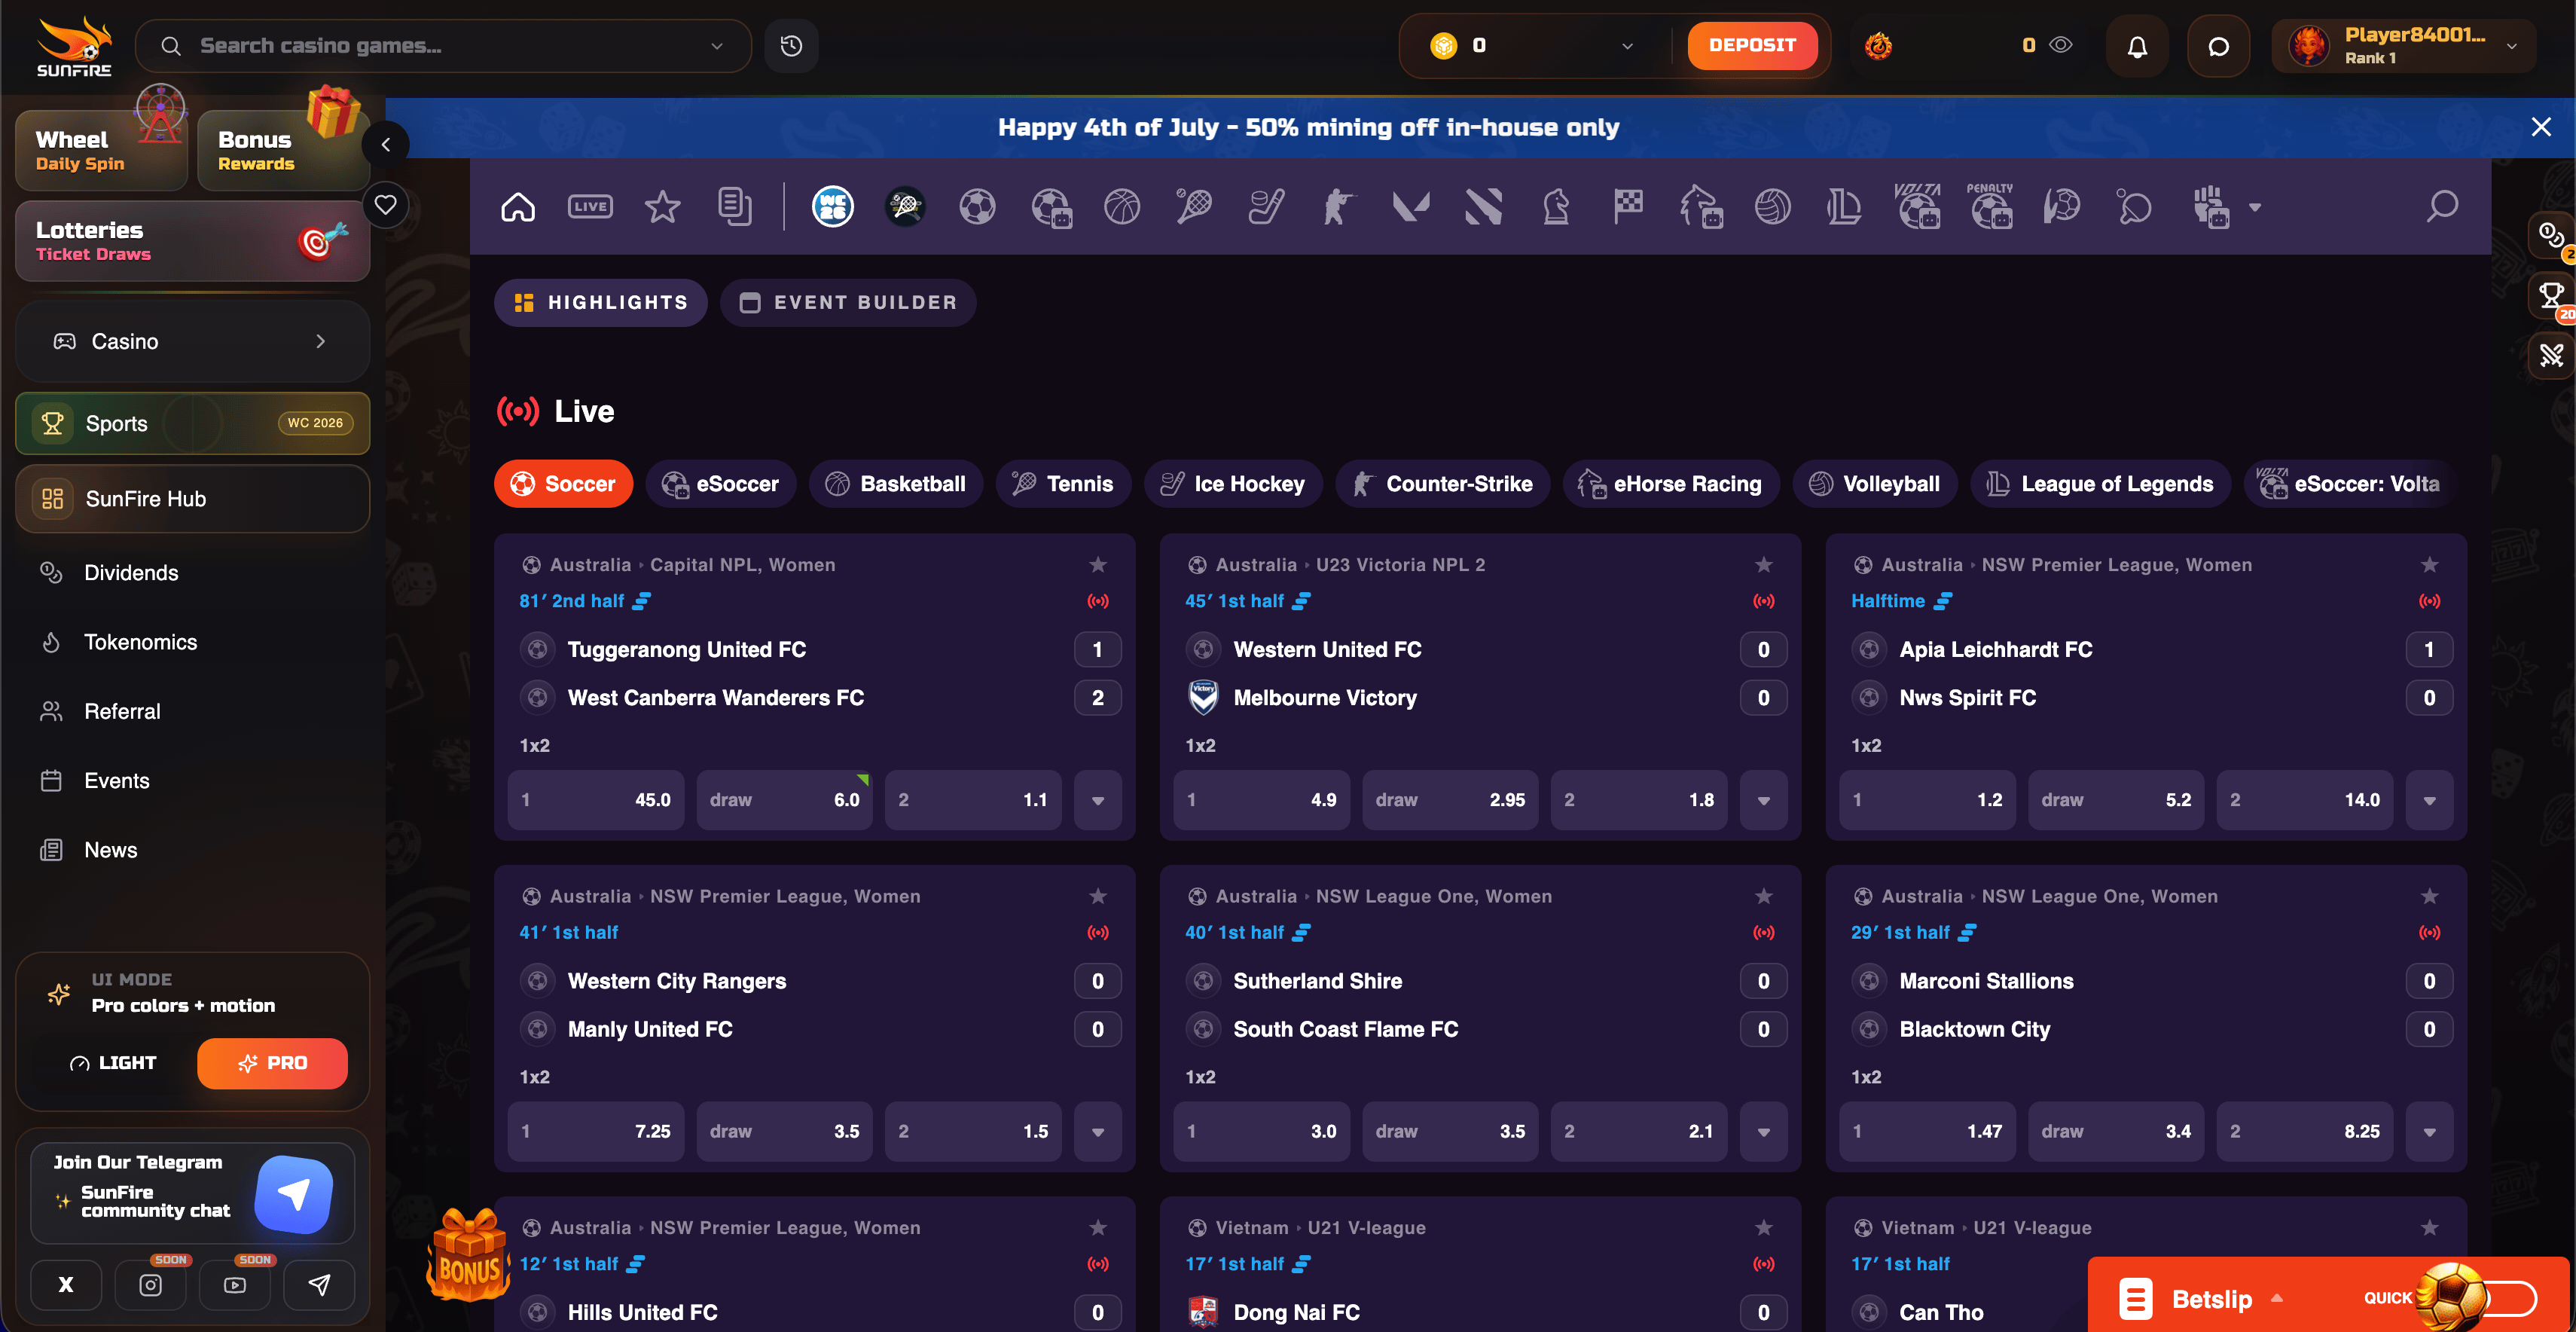Click the trophy icon on right edge
The width and height of the screenshot is (2576, 1332).
(x=2551, y=296)
